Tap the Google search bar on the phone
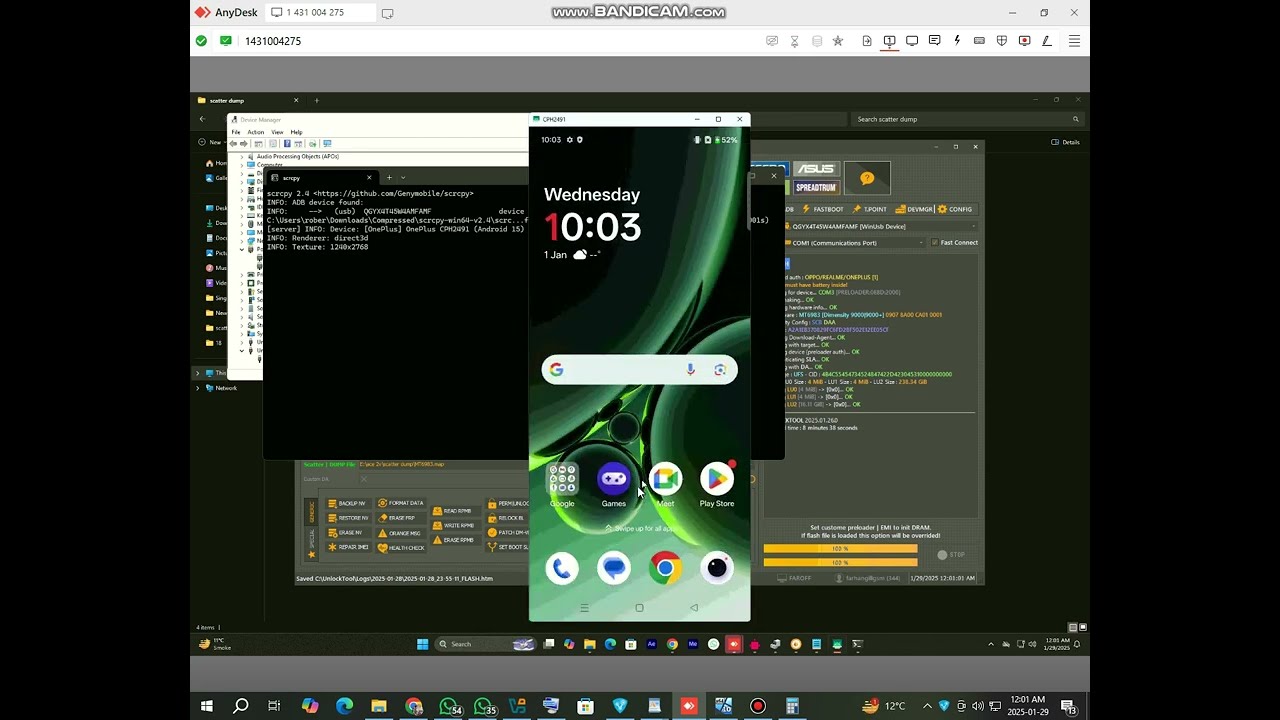 [x=640, y=370]
